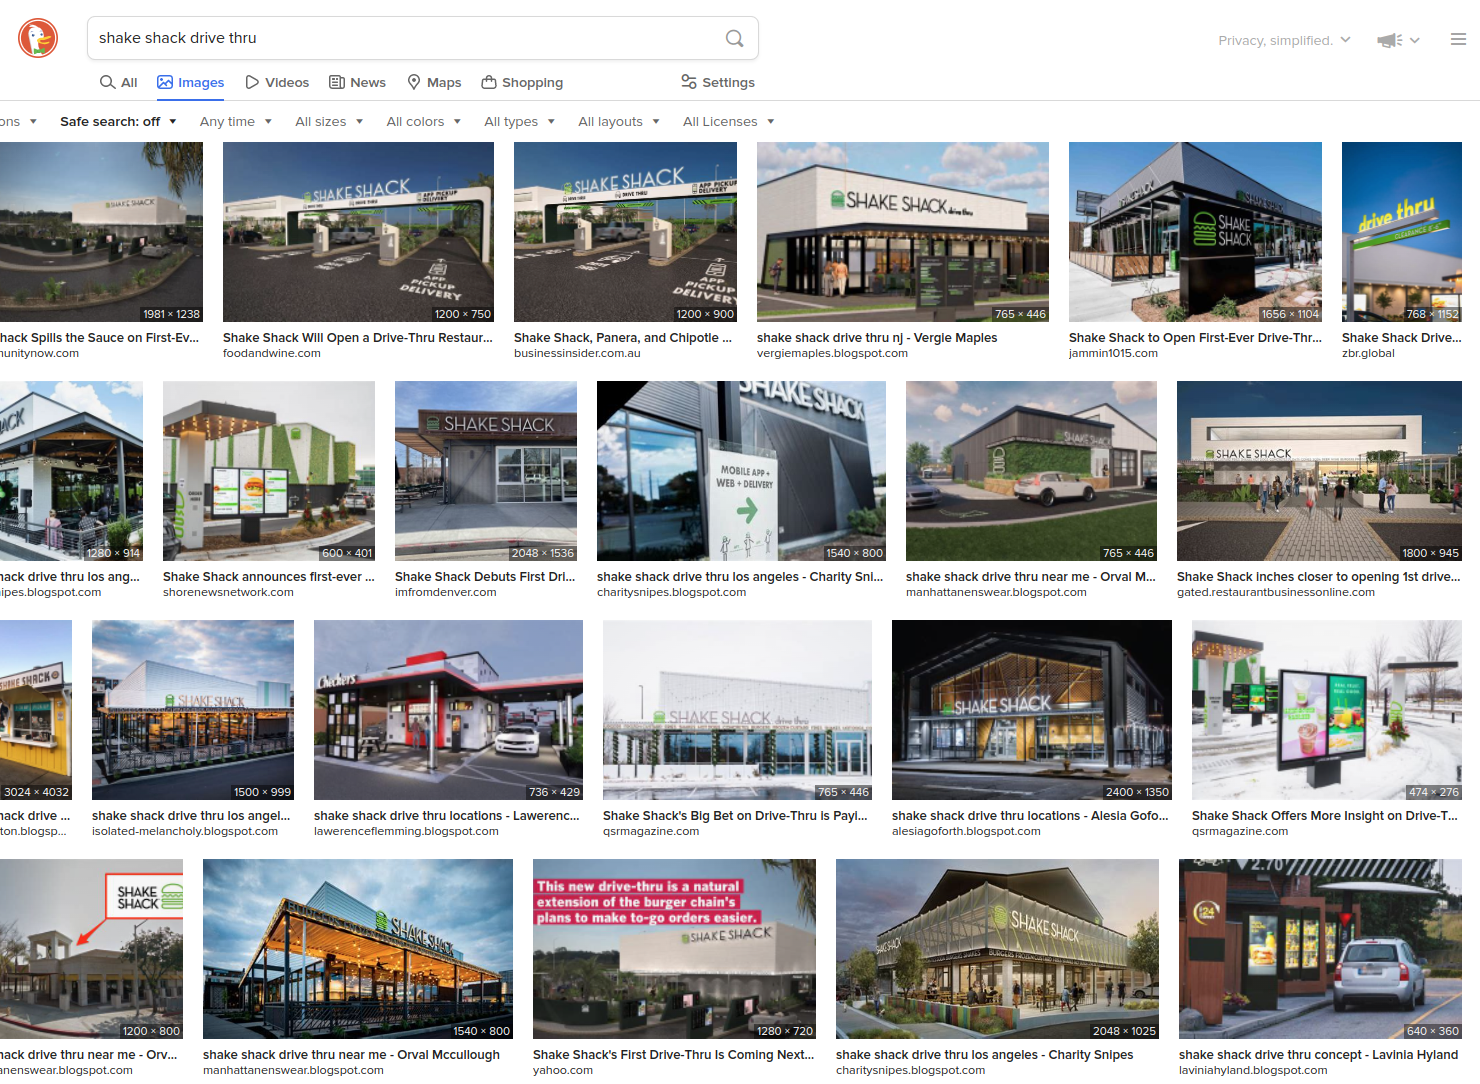Go to the All results tab
The image size is (1480, 1084).
119,83
